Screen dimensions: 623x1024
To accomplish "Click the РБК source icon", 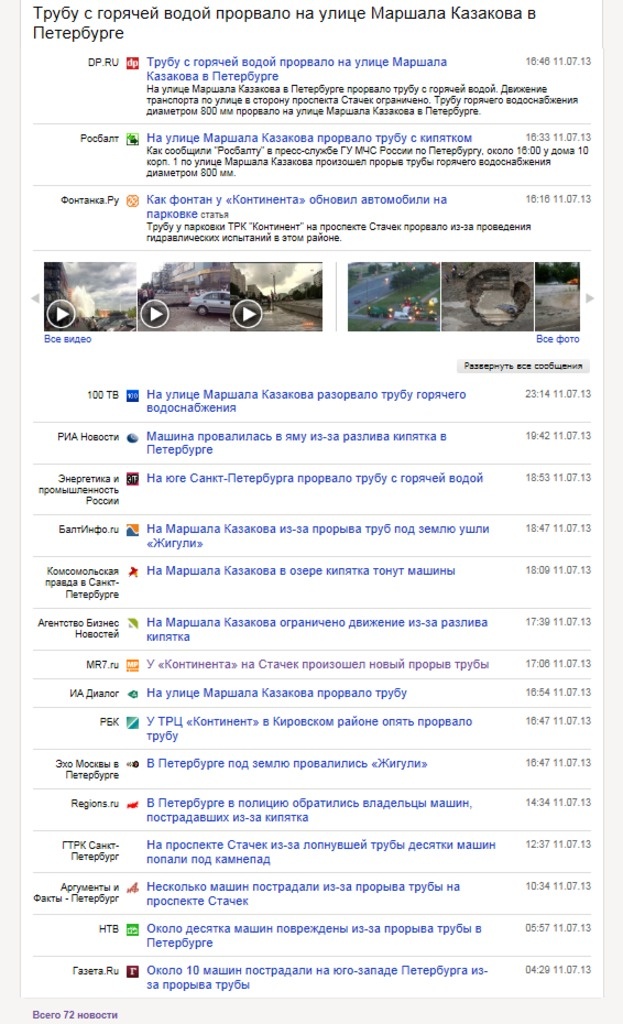I will 132,722.
